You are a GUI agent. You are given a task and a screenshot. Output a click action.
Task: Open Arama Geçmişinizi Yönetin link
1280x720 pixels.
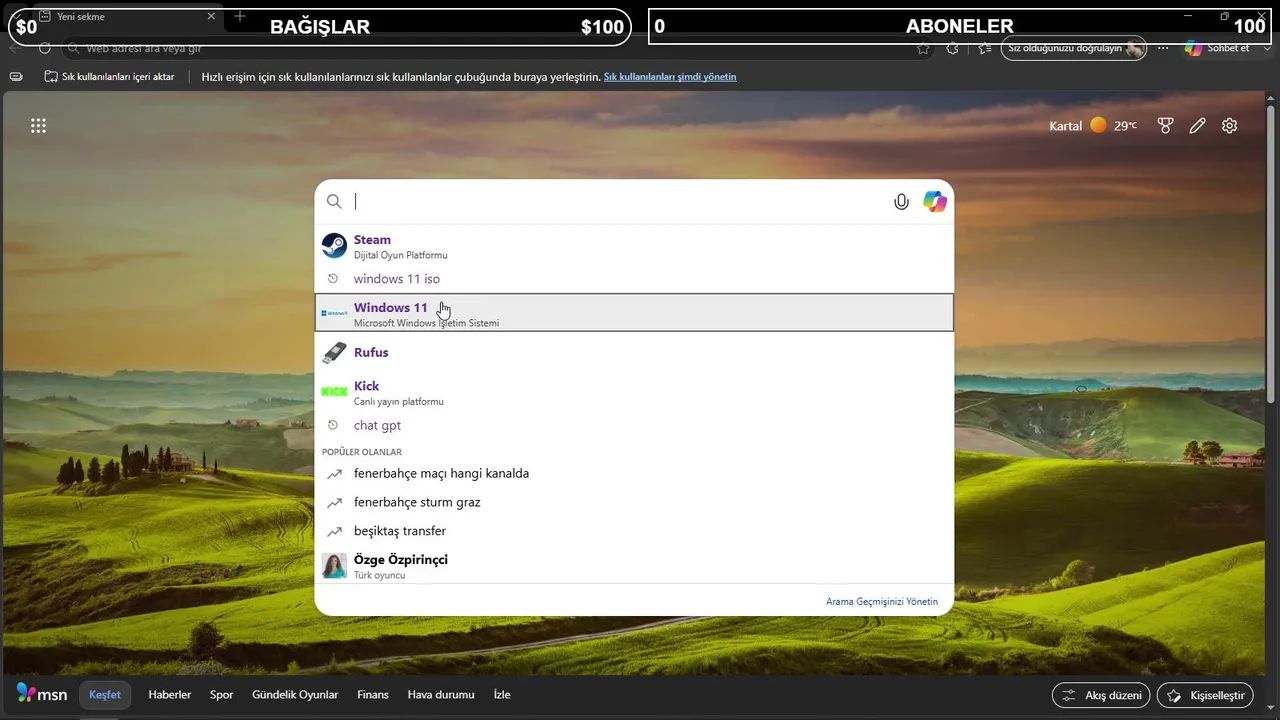(882, 602)
